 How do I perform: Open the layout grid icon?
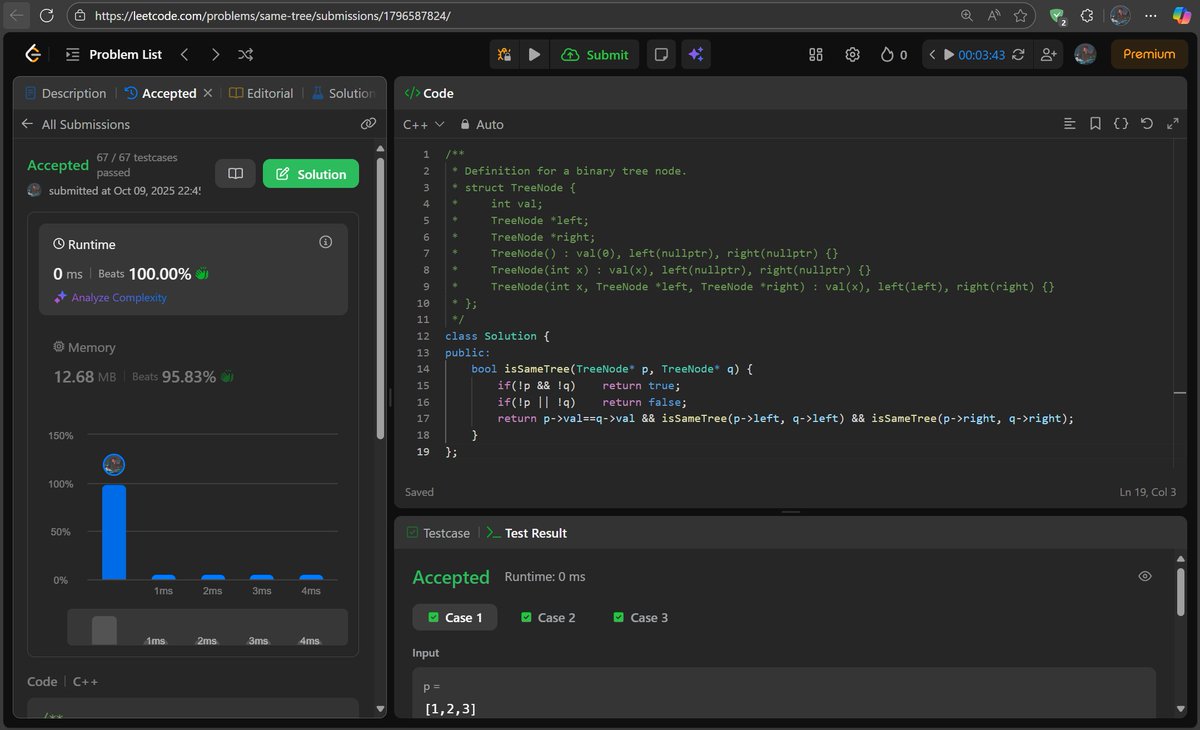(816, 55)
